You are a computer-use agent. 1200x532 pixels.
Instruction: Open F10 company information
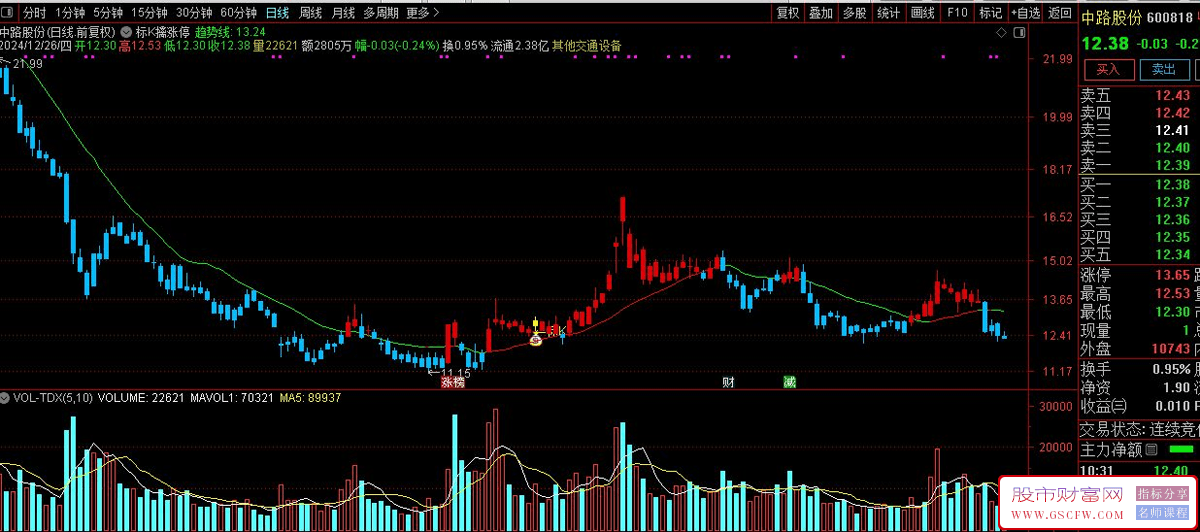(957, 13)
